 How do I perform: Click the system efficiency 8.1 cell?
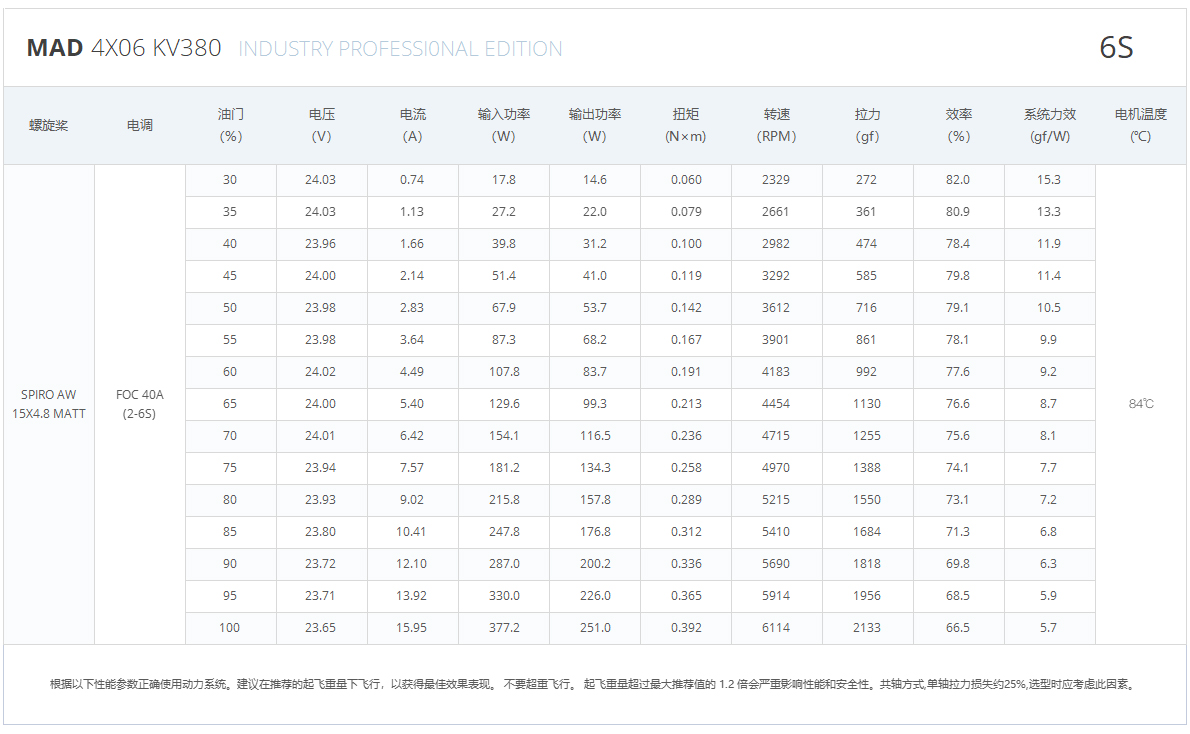point(1050,436)
